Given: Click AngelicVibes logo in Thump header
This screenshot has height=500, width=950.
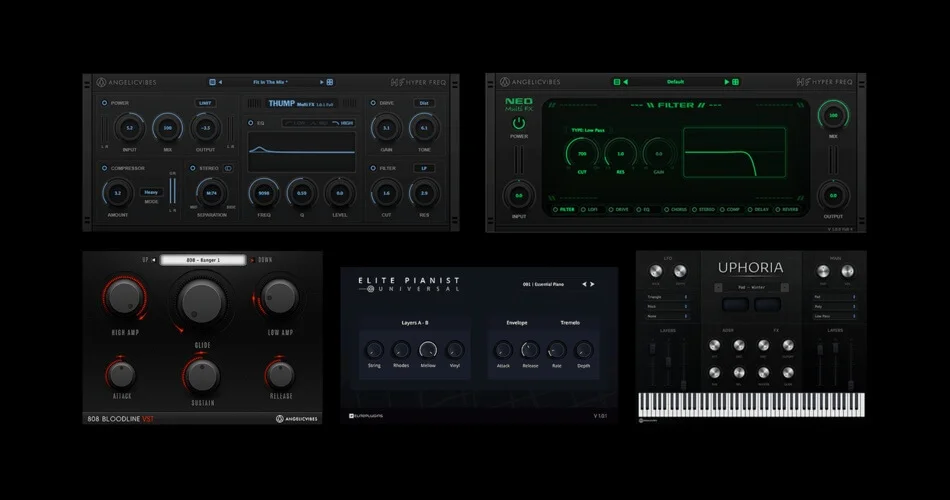Looking at the screenshot, I should click(x=126, y=82).
